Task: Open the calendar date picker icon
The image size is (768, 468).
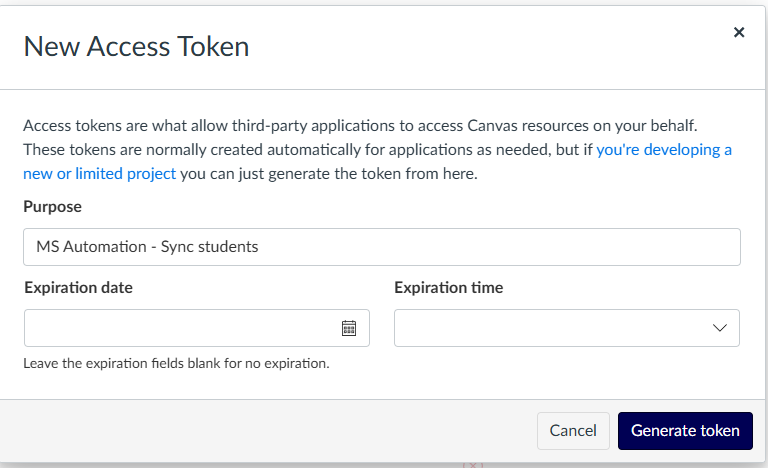Action: coord(349,328)
